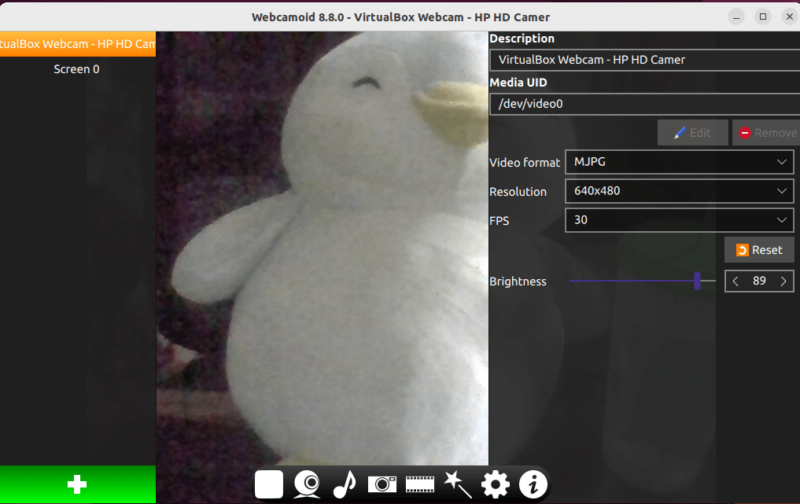Screen dimensions: 800x504
Task: Open preferences with the gear icon
Action: tap(495, 484)
